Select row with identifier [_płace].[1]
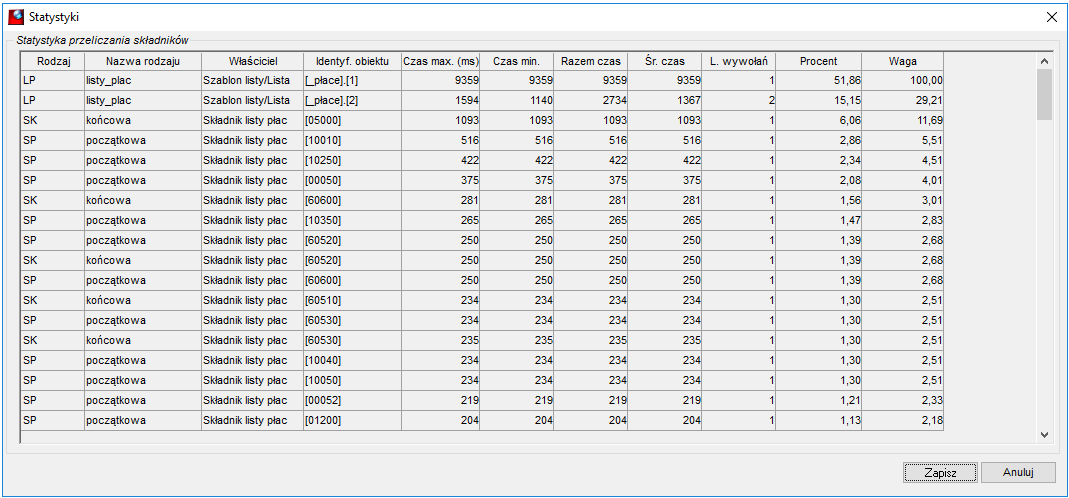1069x498 pixels. click(x=482, y=80)
